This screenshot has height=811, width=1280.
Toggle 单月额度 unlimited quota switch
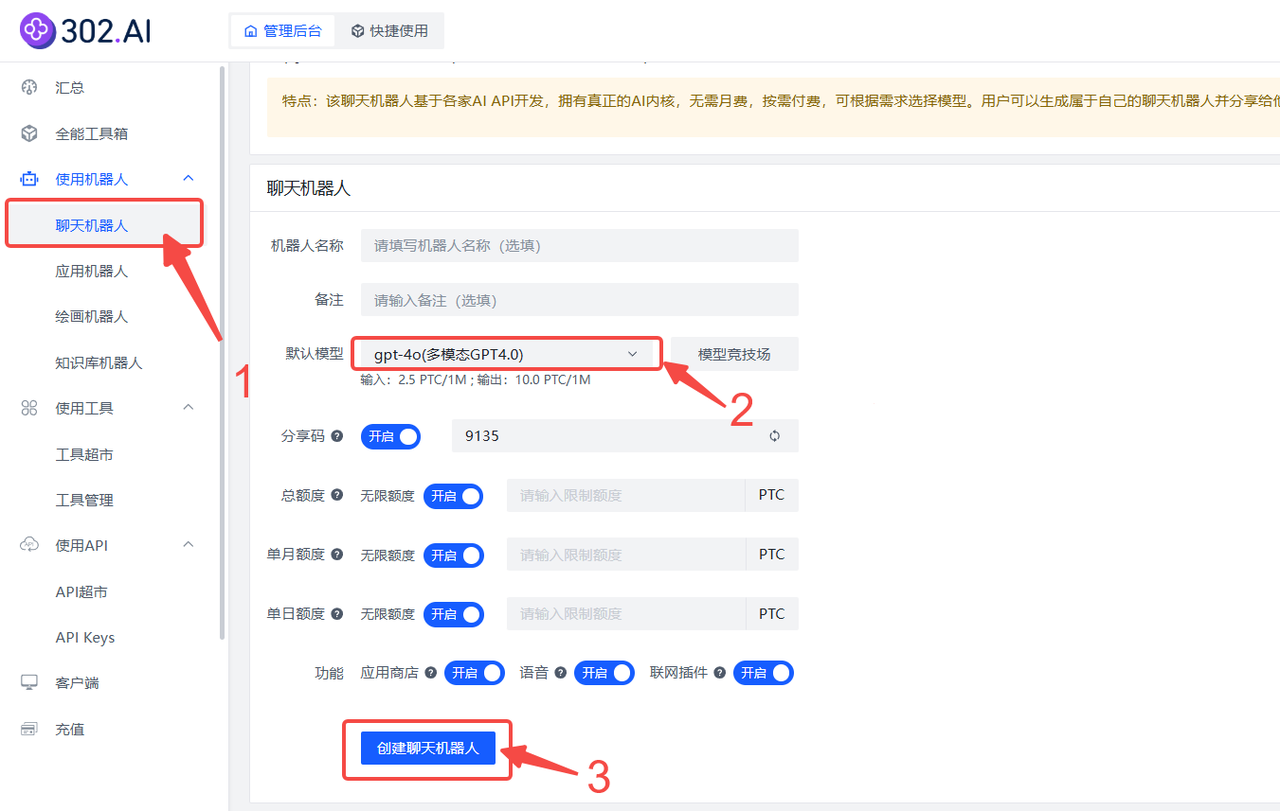coord(453,555)
